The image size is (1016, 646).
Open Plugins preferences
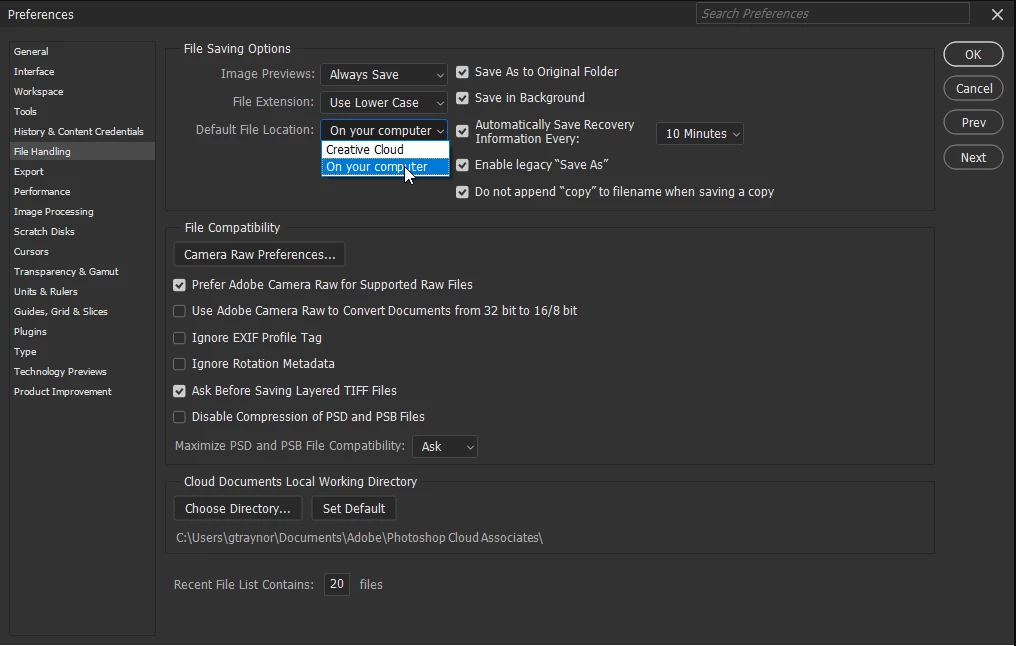[x=30, y=332]
